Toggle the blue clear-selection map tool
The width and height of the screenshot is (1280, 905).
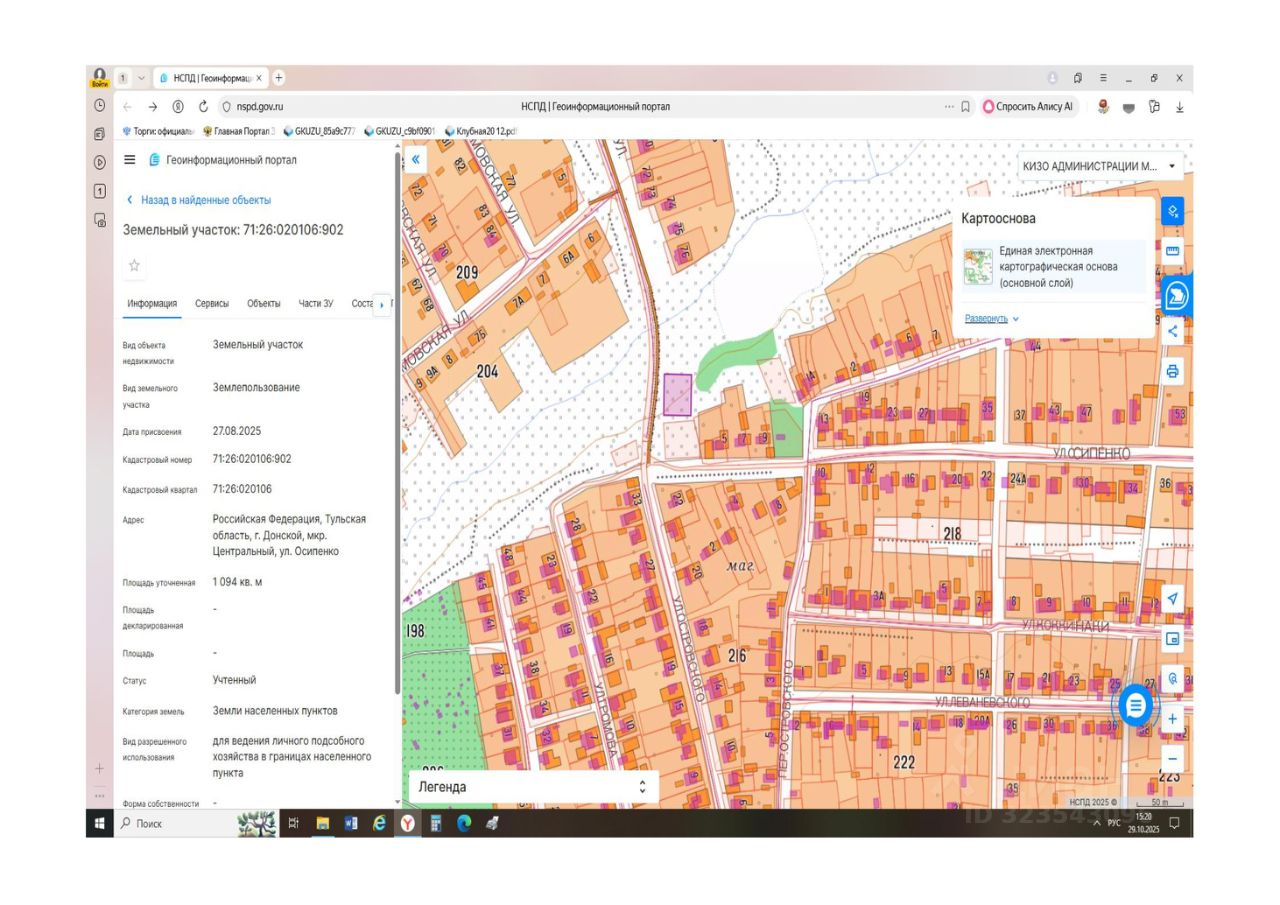coord(1173,211)
